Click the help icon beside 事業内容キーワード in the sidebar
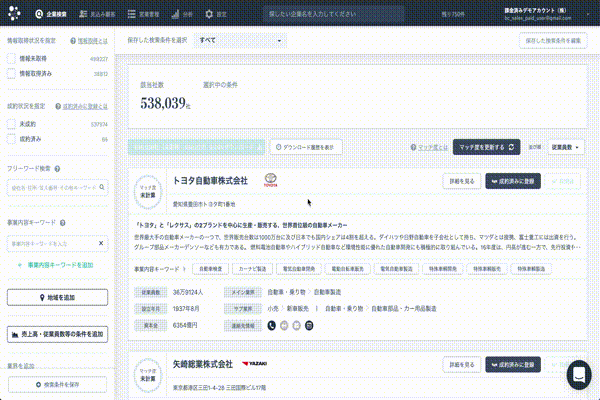 click(63, 222)
